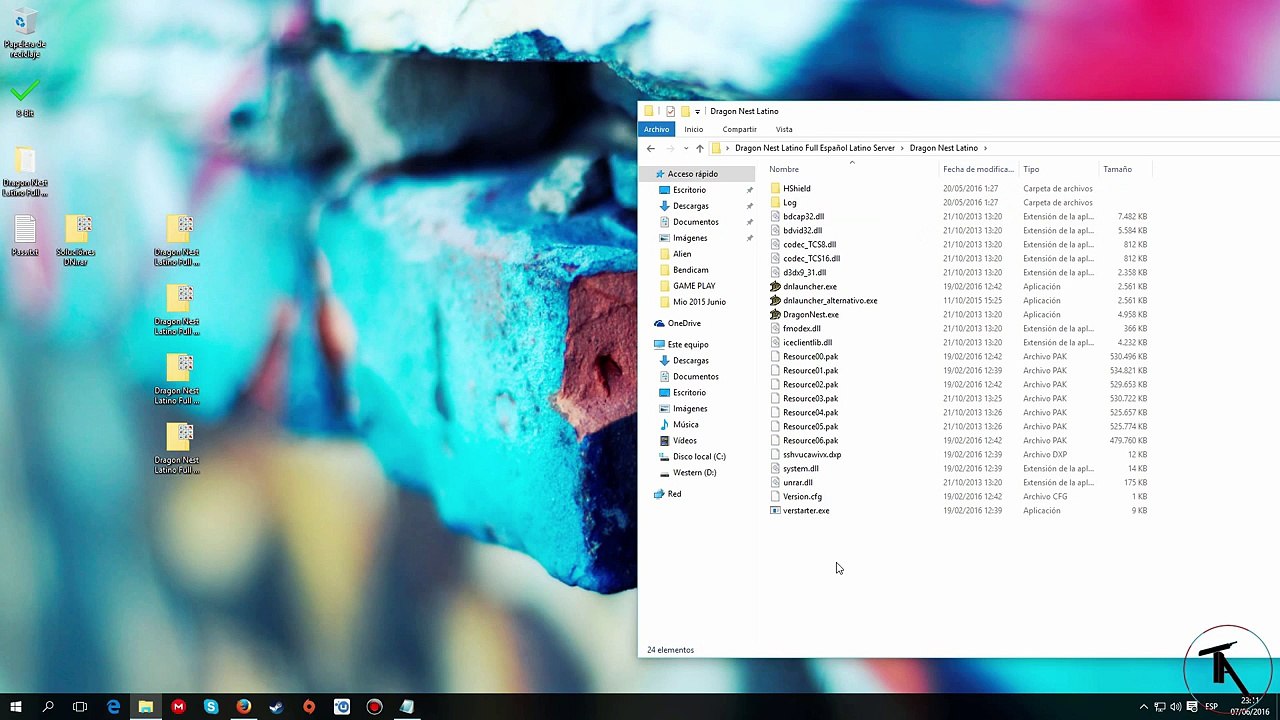Open recent locations dropdown next to forward arrow
The image size is (1280, 720).
click(x=685, y=148)
